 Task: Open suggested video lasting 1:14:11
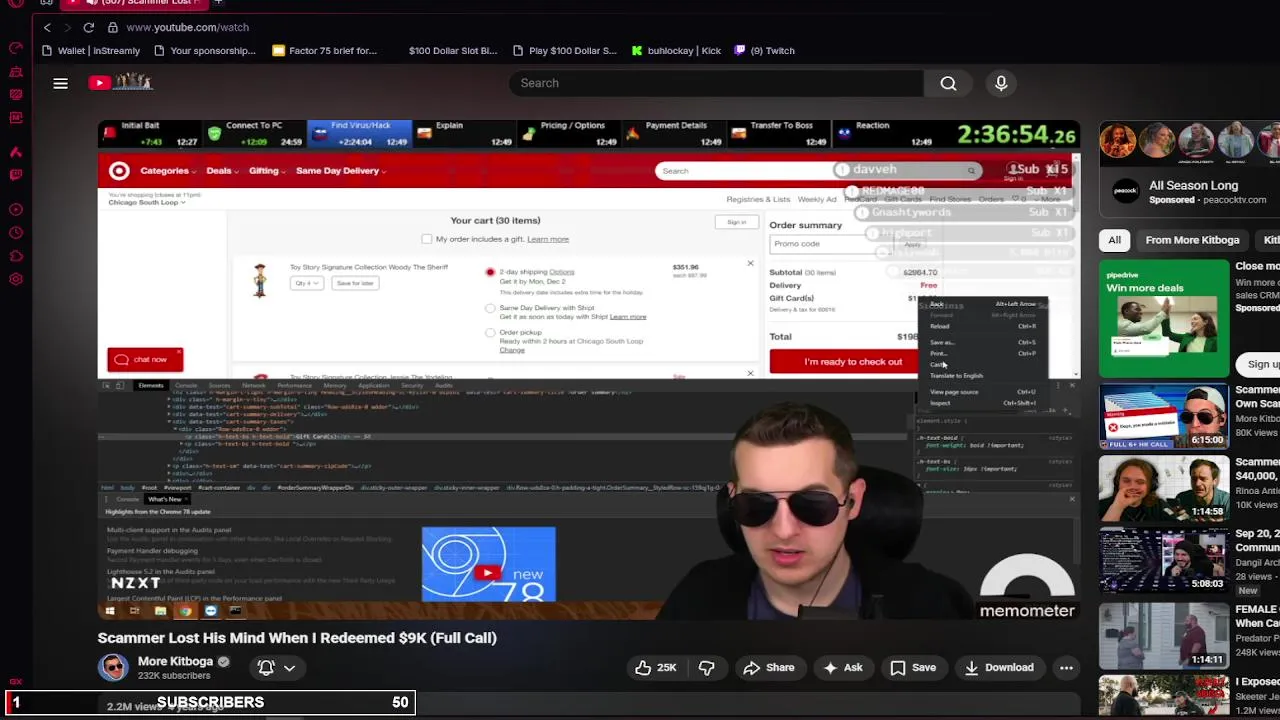(x=1164, y=636)
